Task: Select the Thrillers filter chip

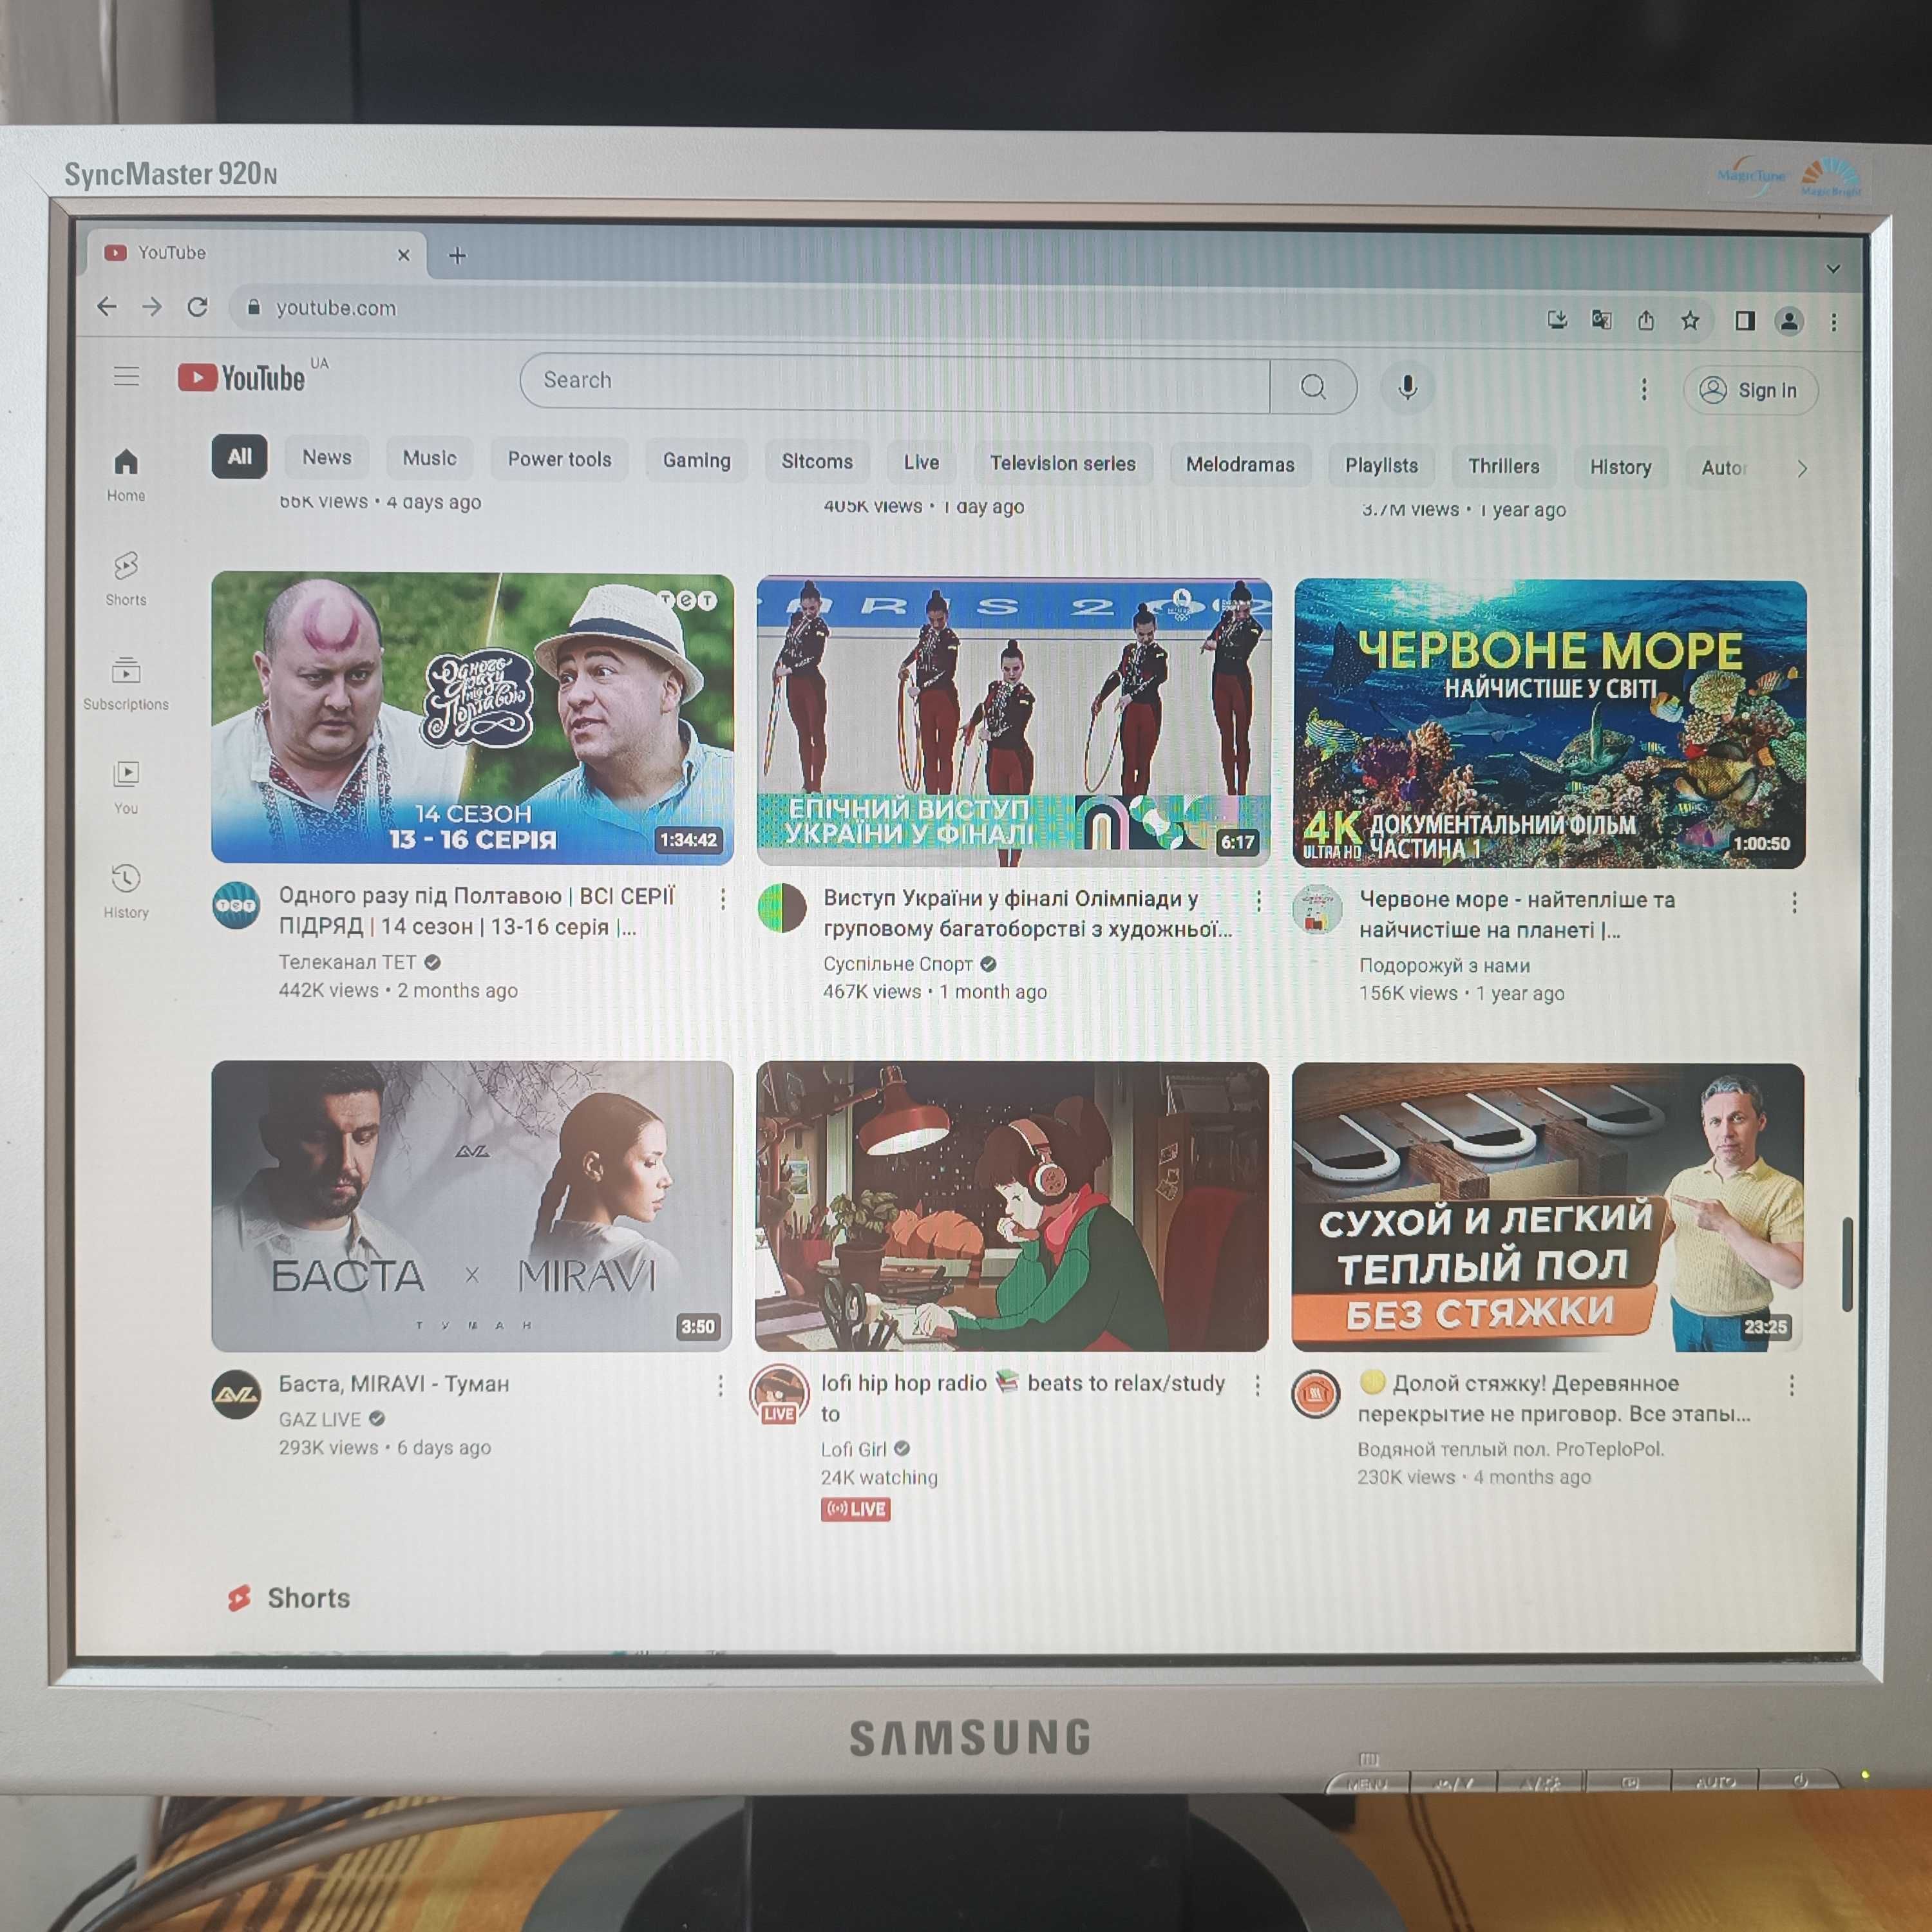Action: click(1503, 466)
